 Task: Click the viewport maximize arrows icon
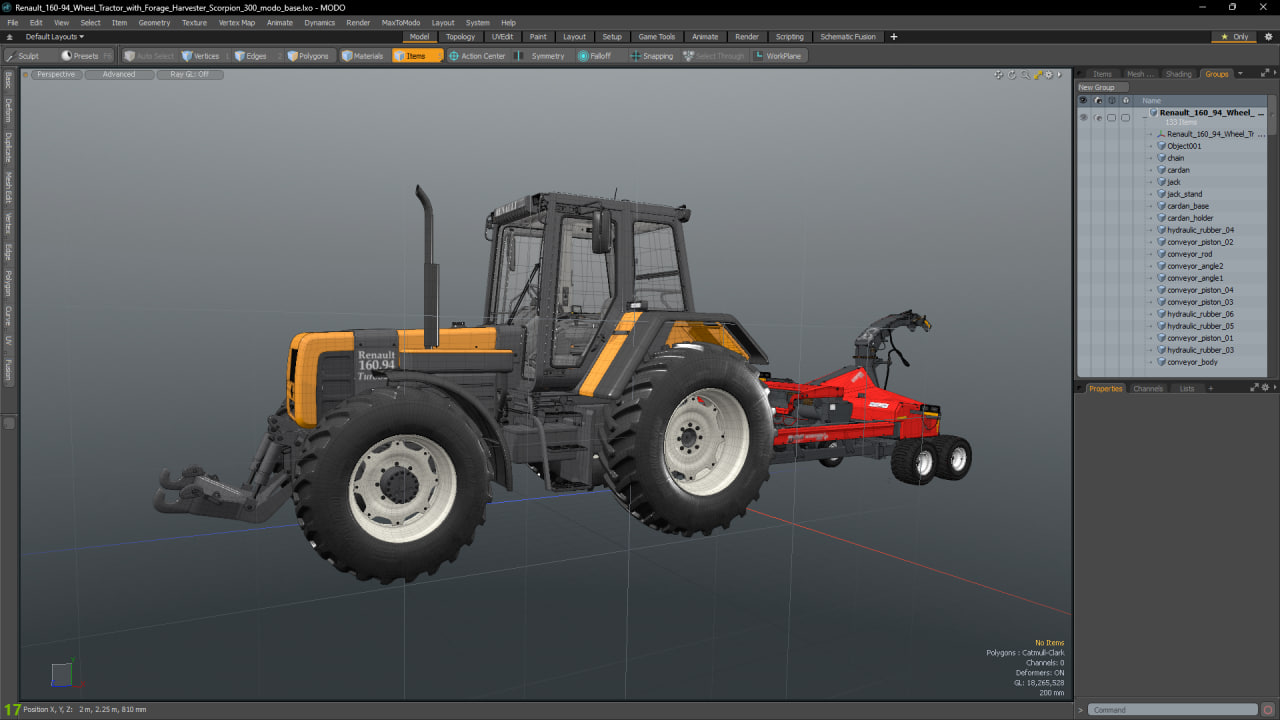[1038, 75]
